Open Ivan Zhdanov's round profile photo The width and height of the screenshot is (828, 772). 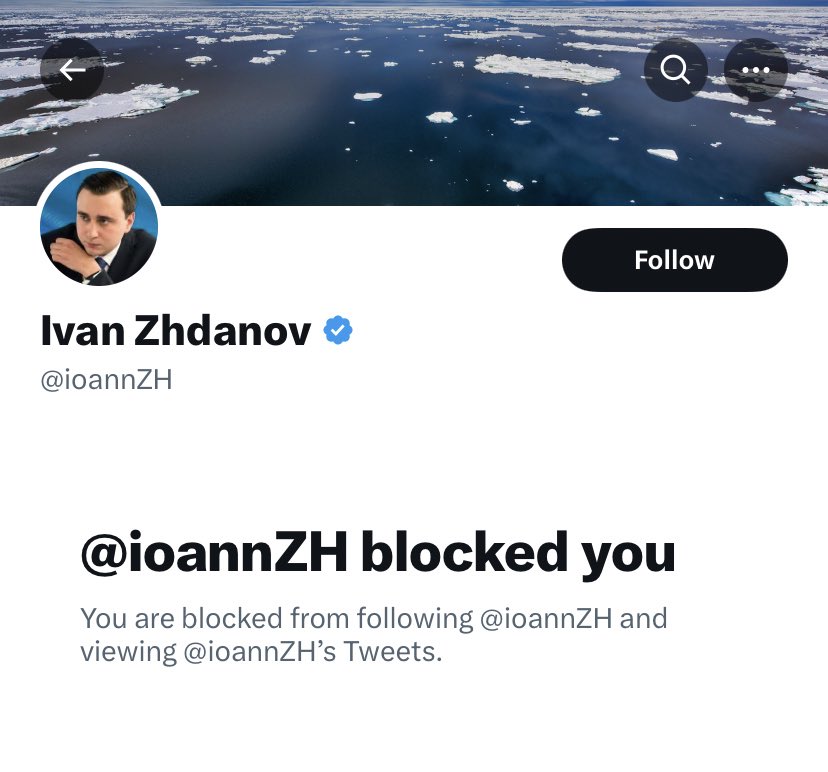(99, 226)
